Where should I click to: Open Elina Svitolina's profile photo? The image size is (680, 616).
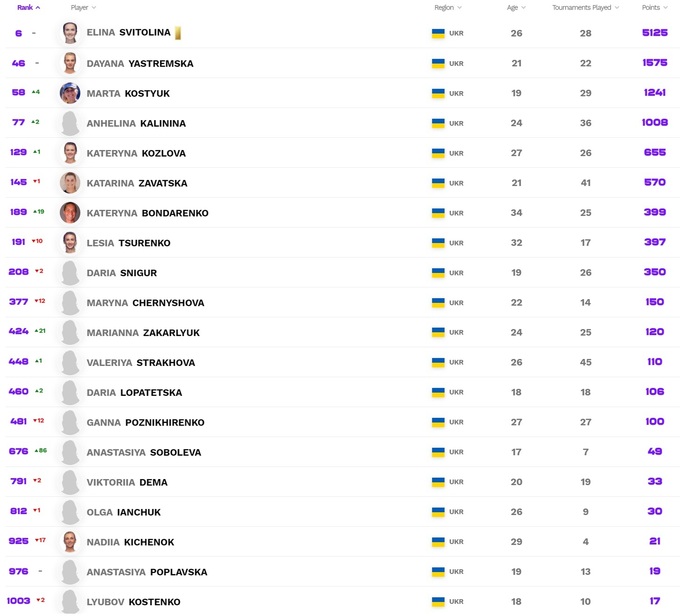coord(70,33)
